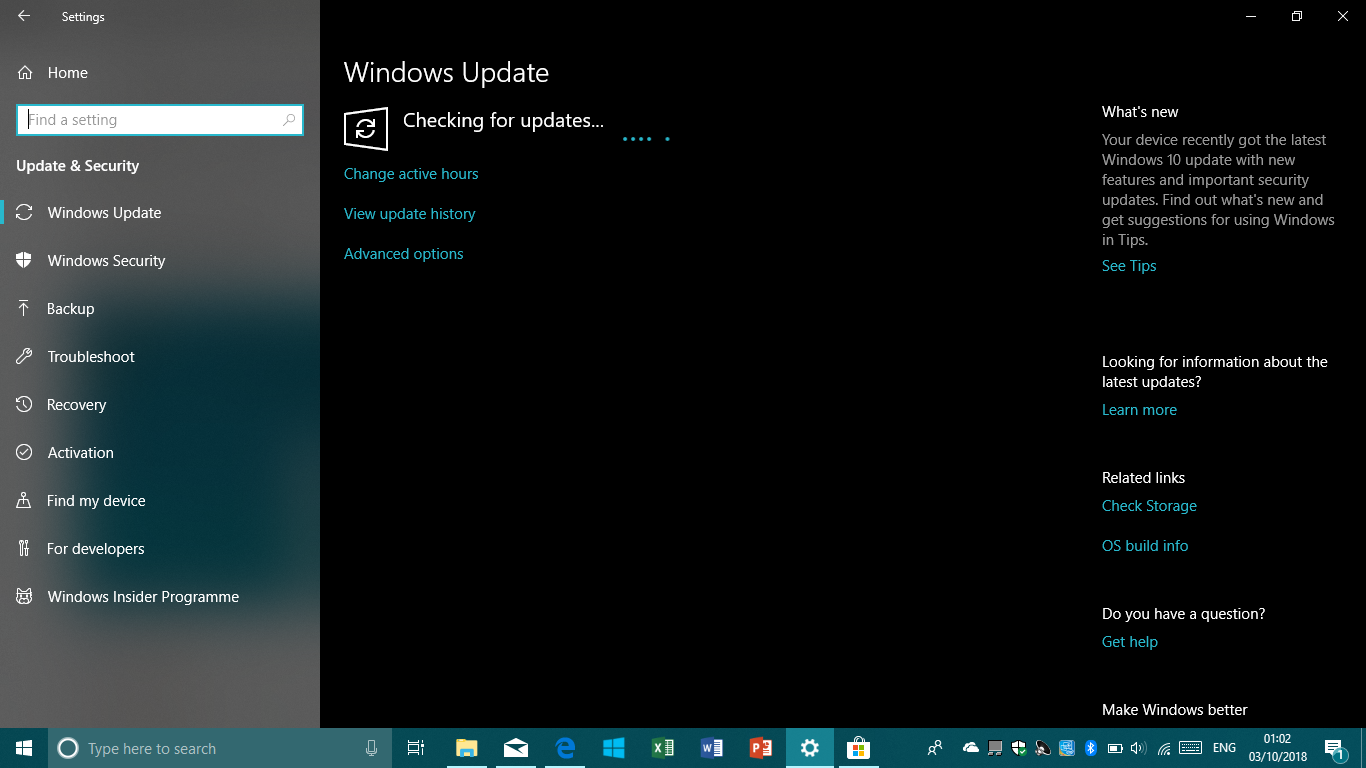Open View update history
Image resolution: width=1366 pixels, height=768 pixels.
[x=409, y=214]
